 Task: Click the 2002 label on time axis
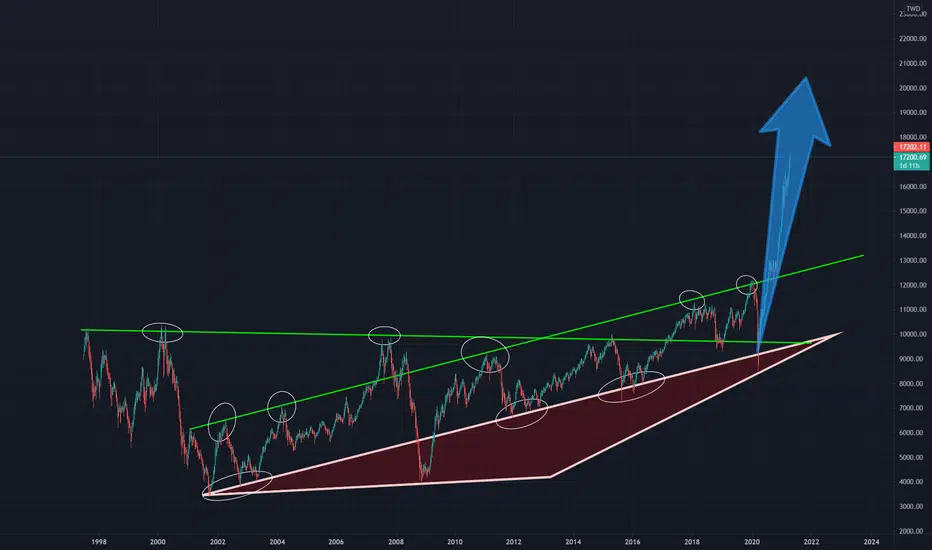click(x=218, y=542)
